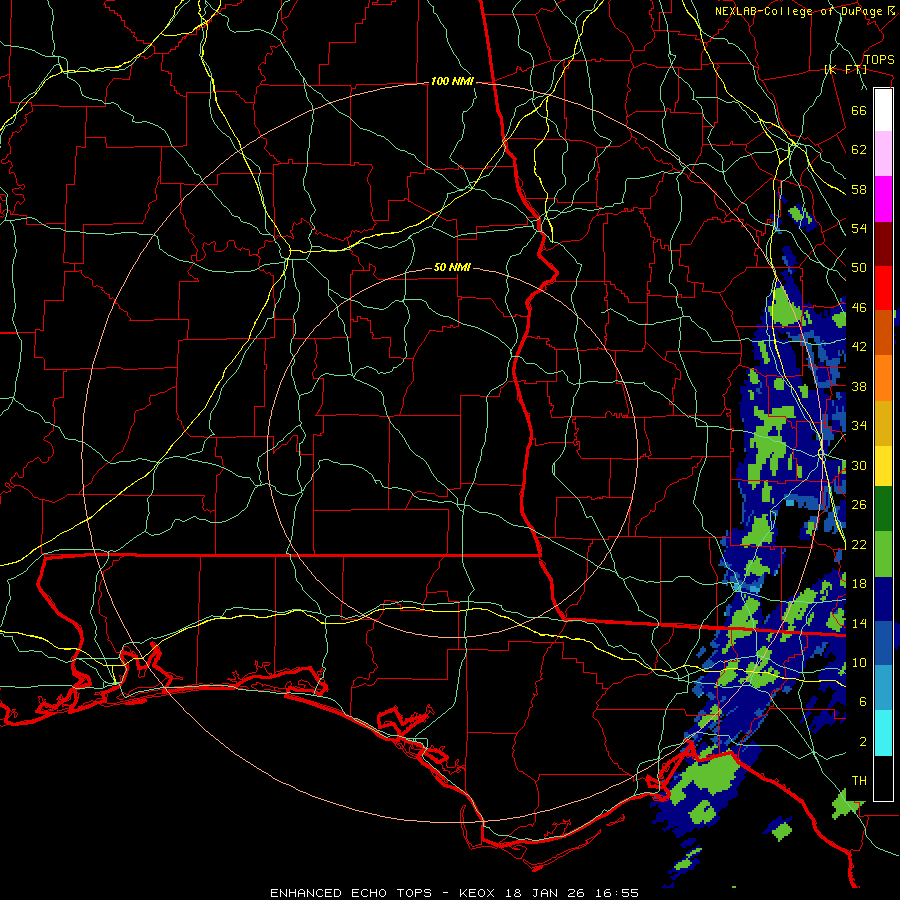Click the '50 NMI' range ring label

pos(452,267)
